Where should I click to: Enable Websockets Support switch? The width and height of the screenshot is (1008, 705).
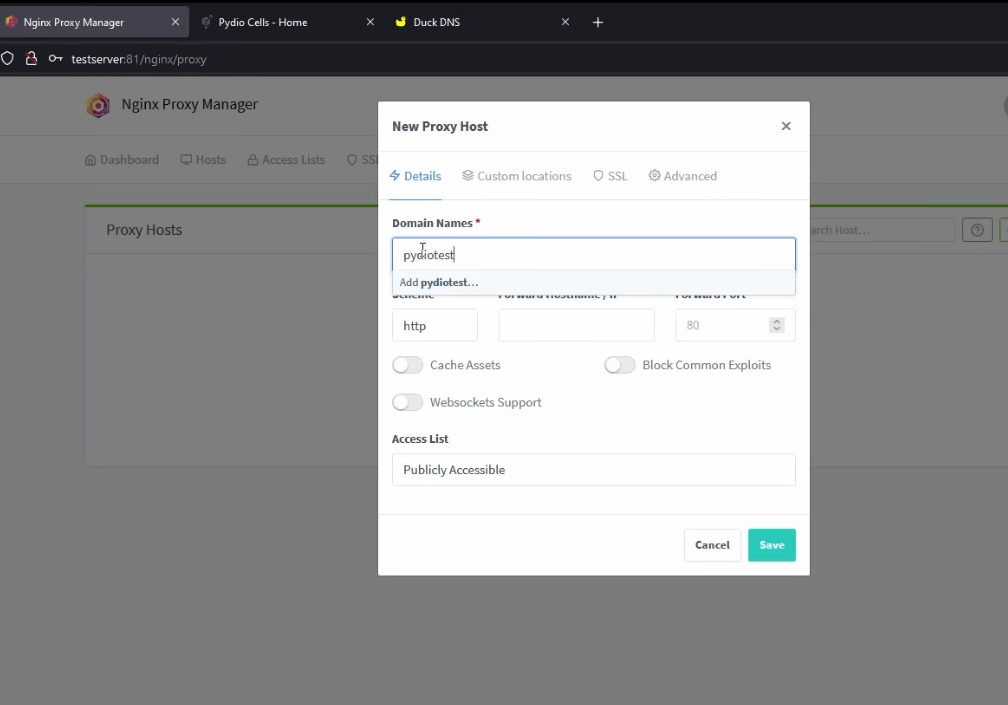pos(408,402)
